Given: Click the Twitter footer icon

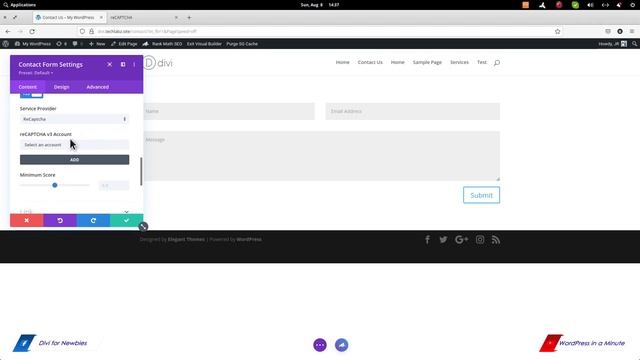Looking at the screenshot, I should (443, 240).
